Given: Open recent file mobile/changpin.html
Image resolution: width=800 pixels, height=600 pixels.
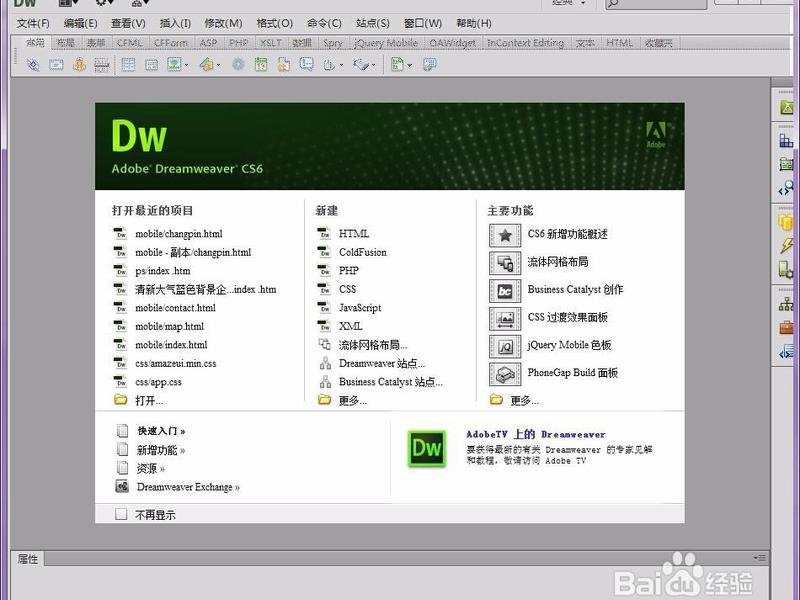Looking at the screenshot, I should [179, 234].
